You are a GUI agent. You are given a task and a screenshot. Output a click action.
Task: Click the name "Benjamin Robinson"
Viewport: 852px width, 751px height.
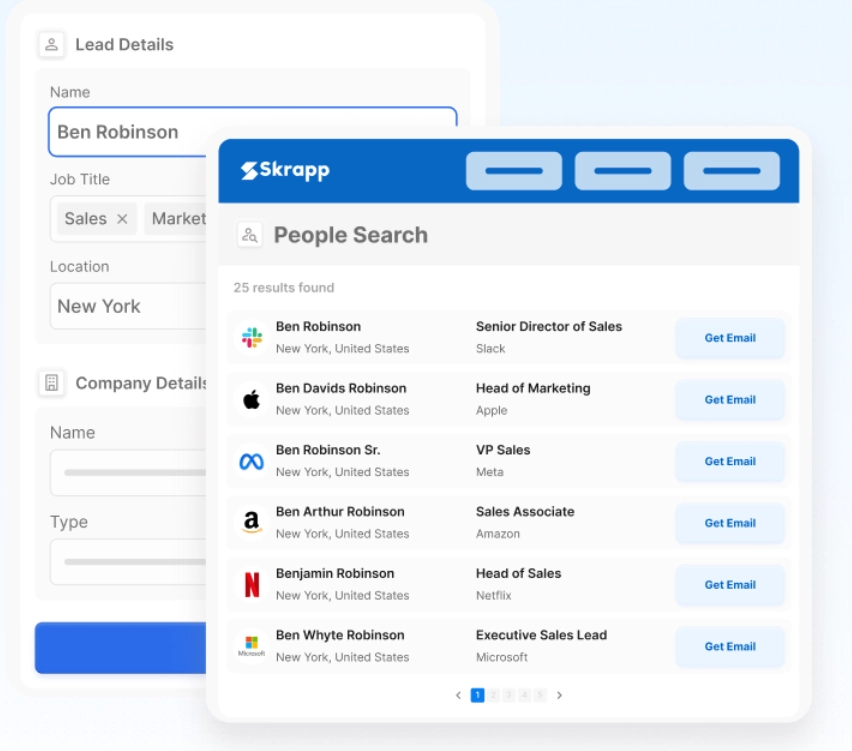335,573
